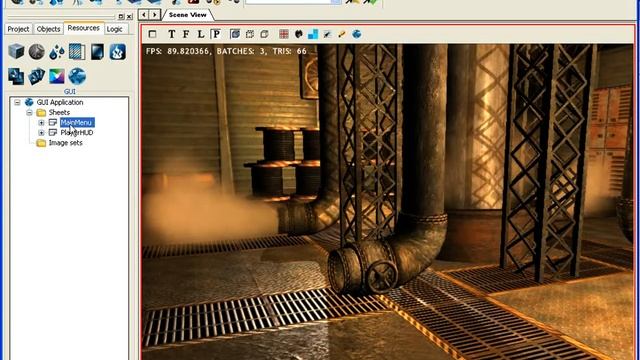Click the solid box display icon
Screen dimensions: 640x360
pyautogui.click(x=264, y=34)
